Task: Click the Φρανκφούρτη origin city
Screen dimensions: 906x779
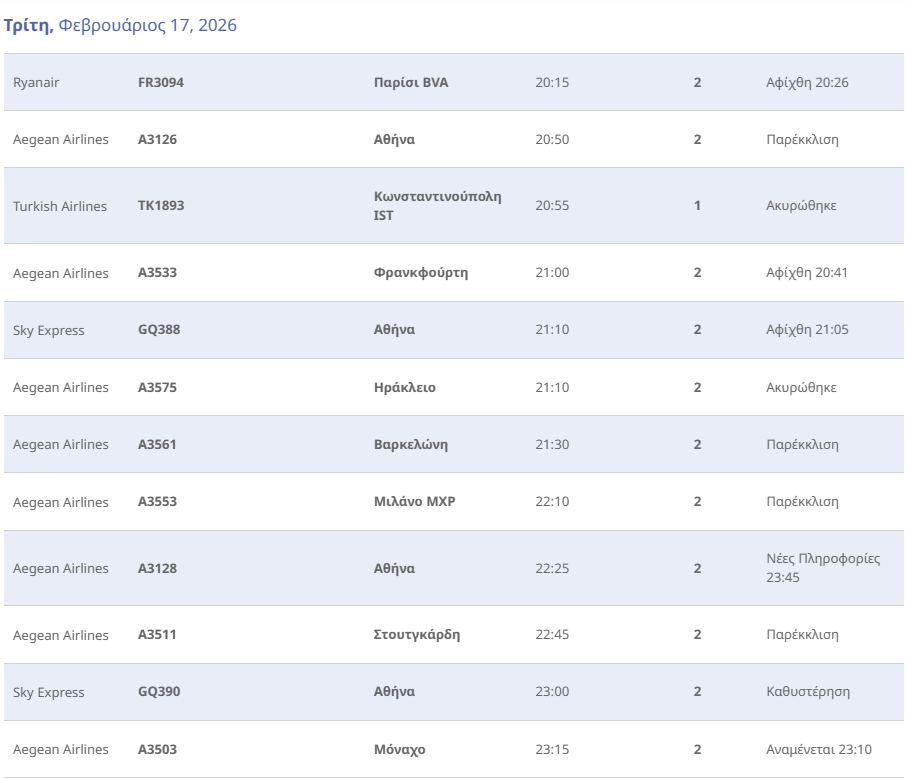Action: [421, 273]
